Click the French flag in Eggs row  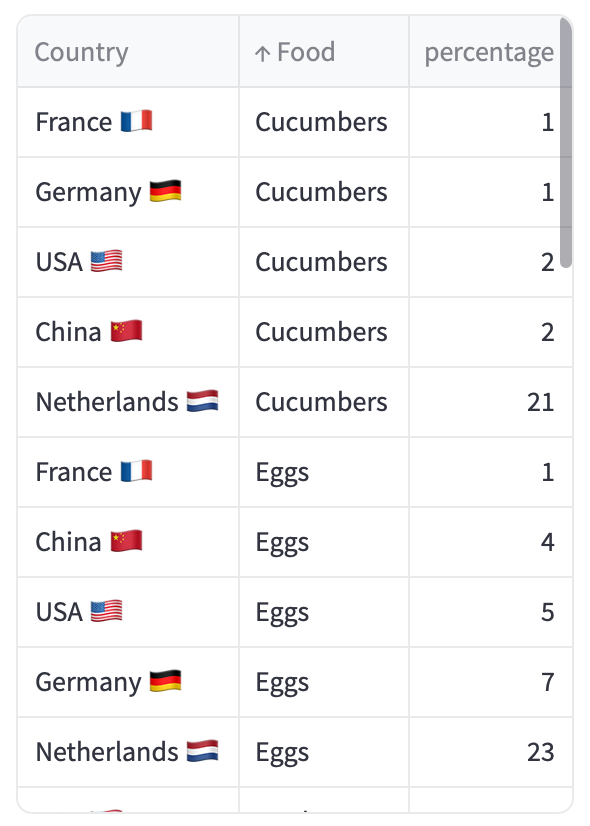click(136, 471)
